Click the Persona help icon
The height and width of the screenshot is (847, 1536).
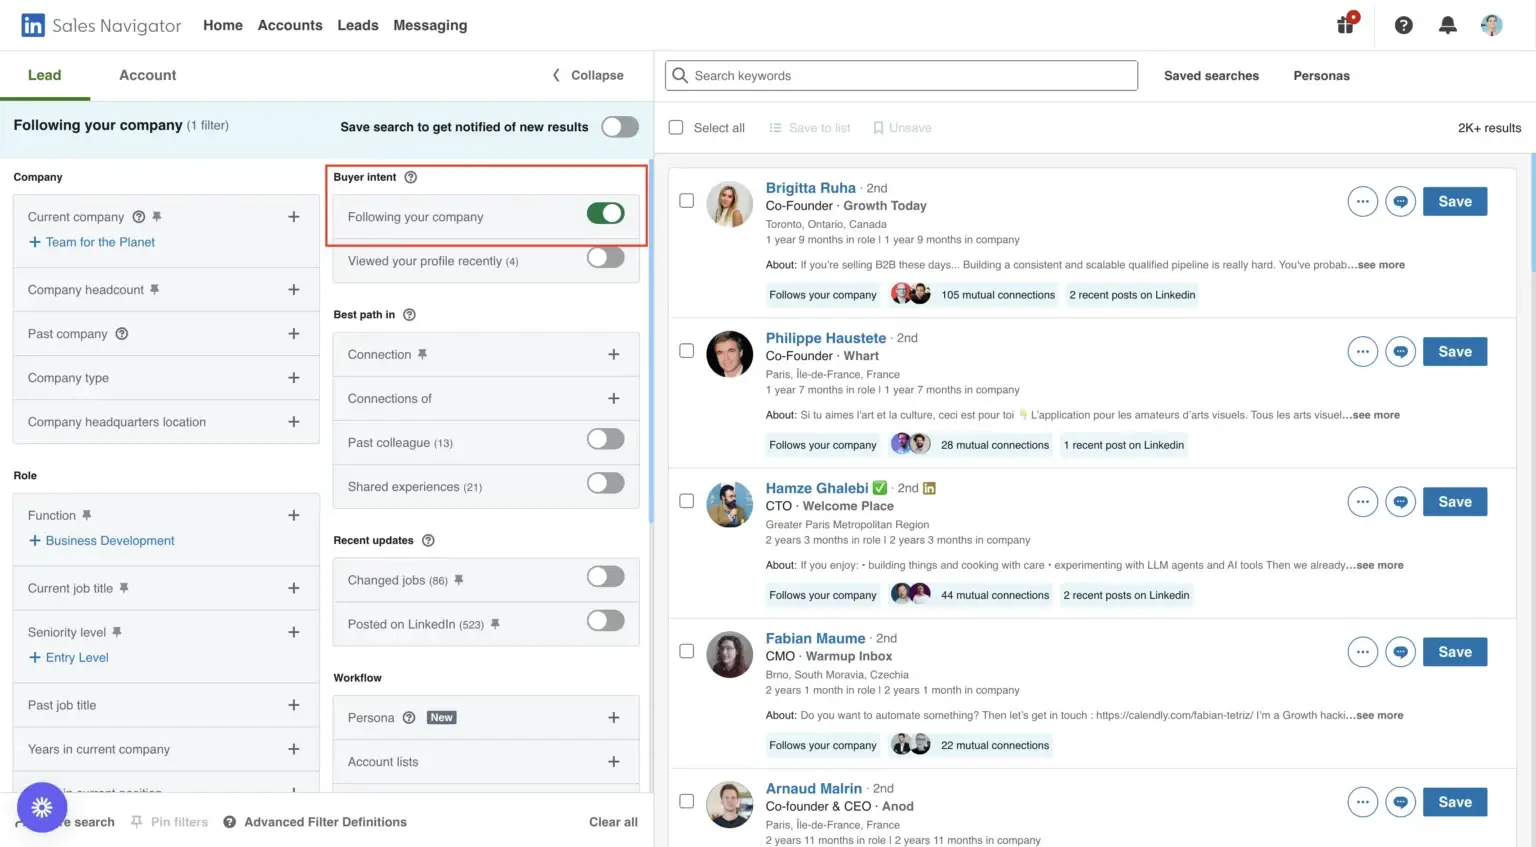pos(409,717)
